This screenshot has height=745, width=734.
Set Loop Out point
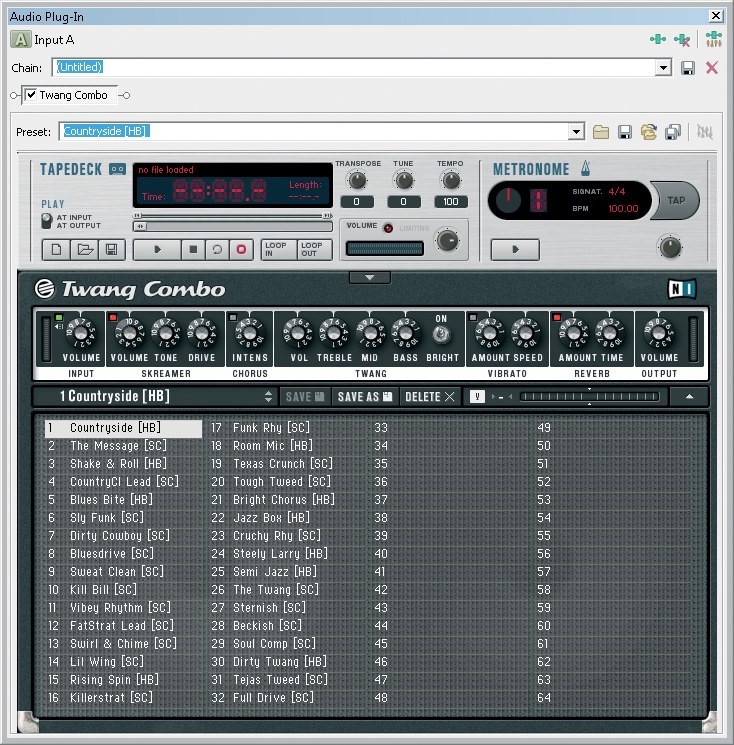[314, 249]
